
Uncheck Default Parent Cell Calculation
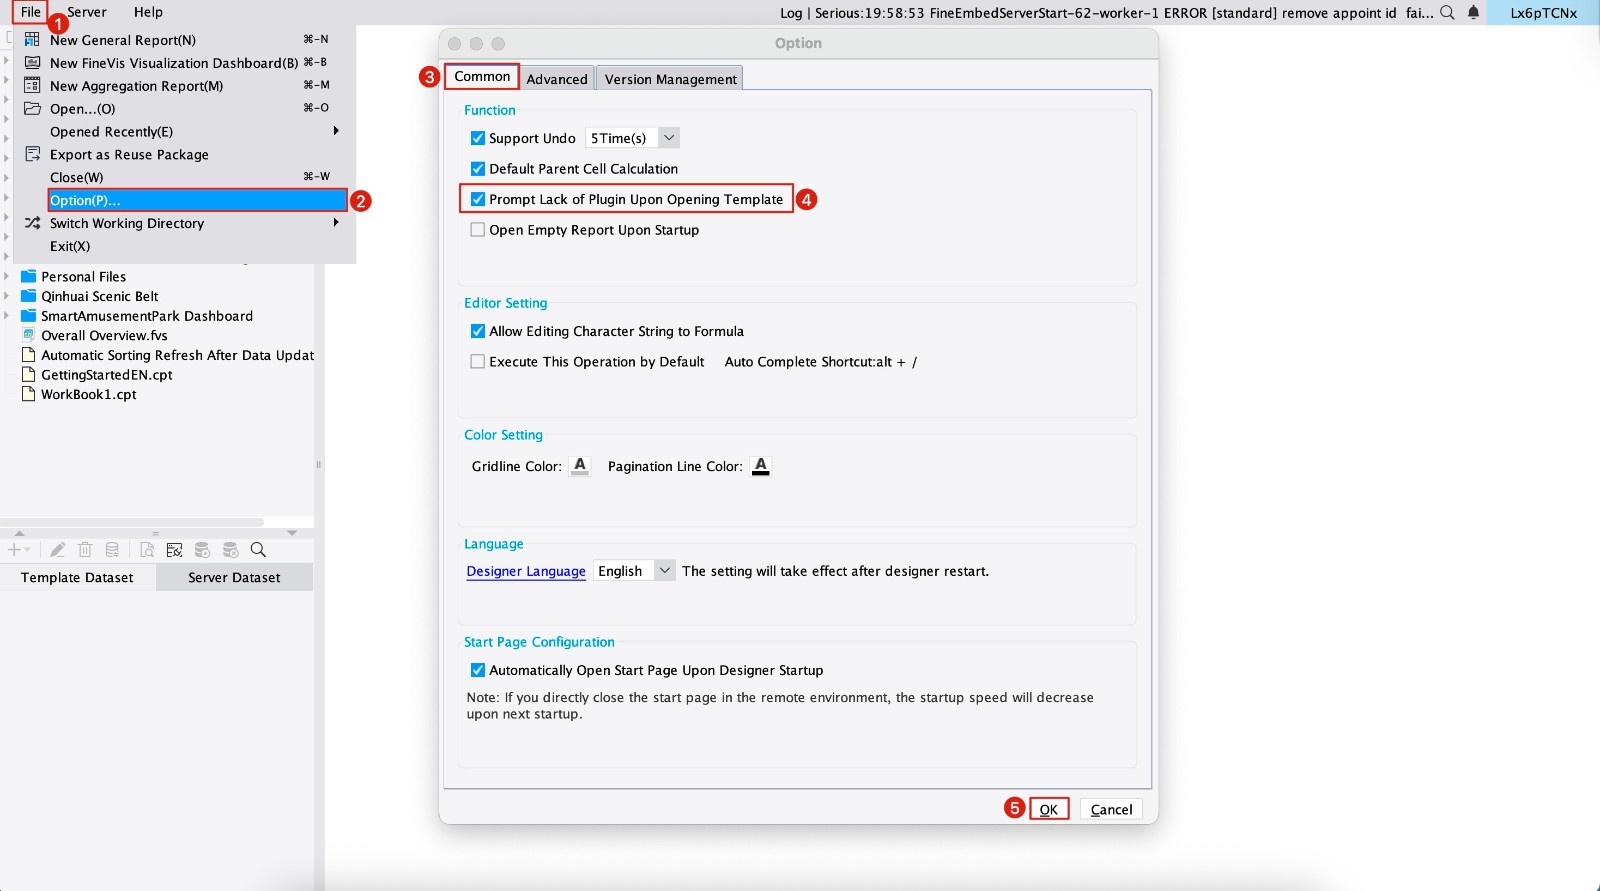click(x=478, y=169)
